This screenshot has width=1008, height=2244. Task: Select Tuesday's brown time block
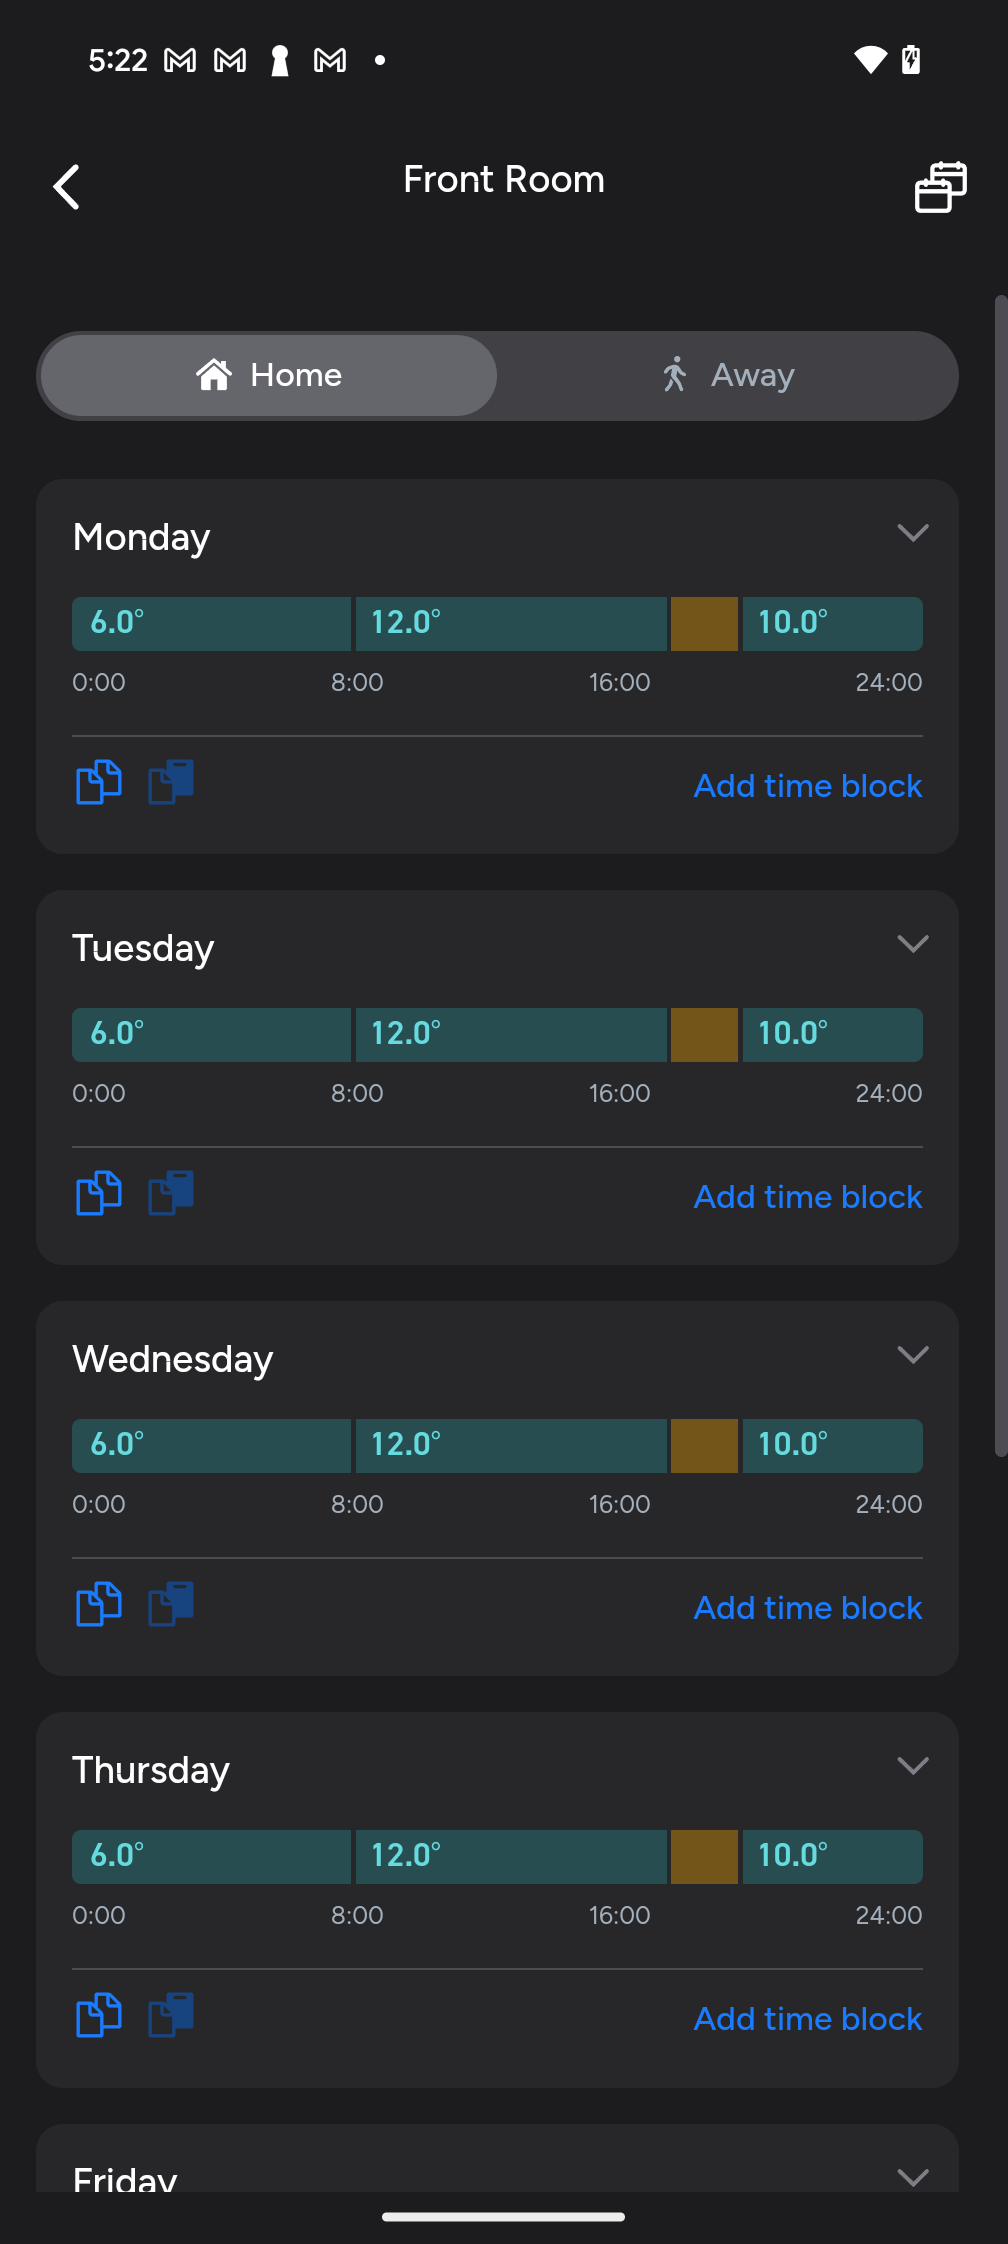pyautogui.click(x=704, y=1035)
